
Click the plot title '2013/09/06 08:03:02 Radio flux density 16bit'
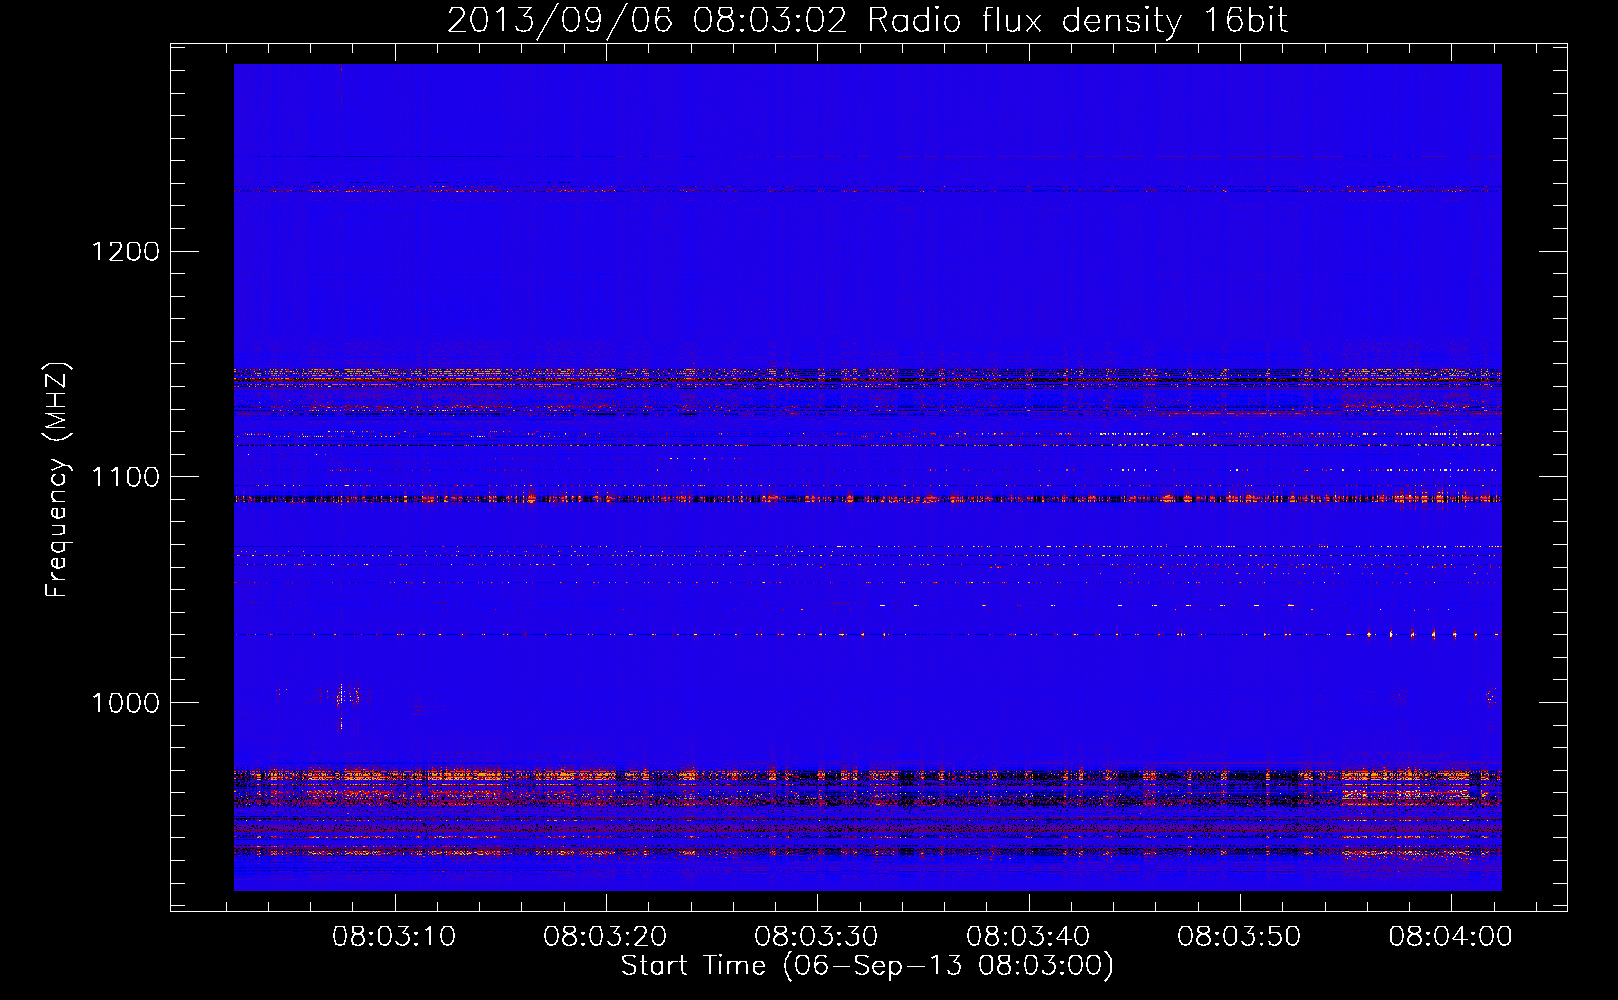tap(867, 21)
